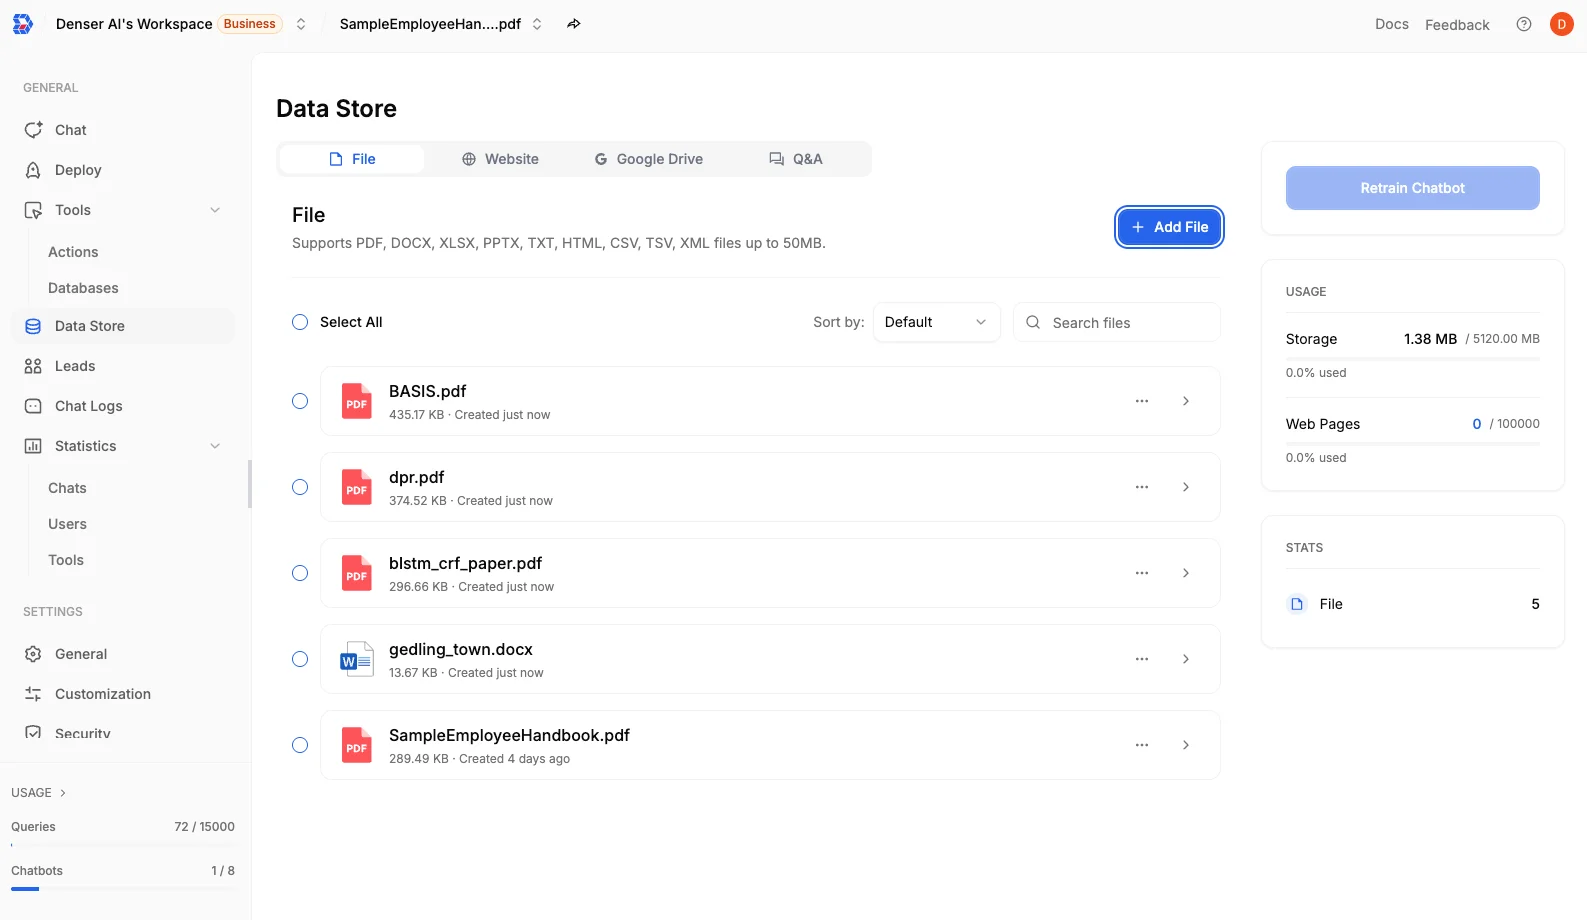The height and width of the screenshot is (920, 1587).
Task: Click the File icon in Stats panel
Action: (1297, 604)
